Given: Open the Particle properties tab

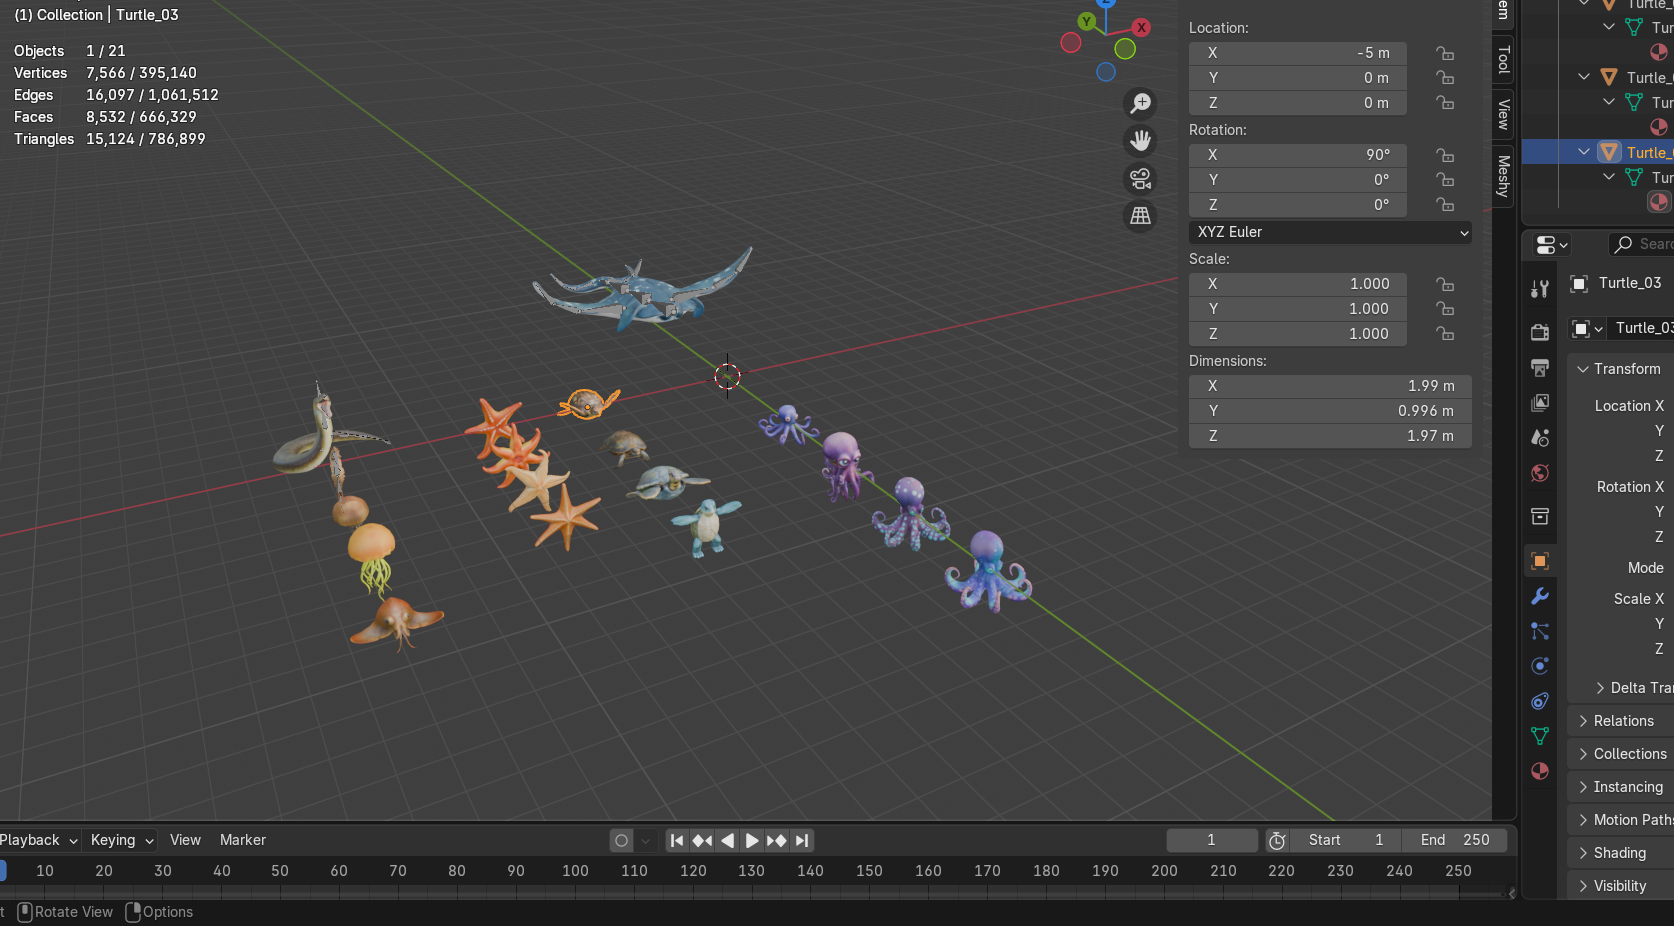Looking at the screenshot, I should point(1539,631).
